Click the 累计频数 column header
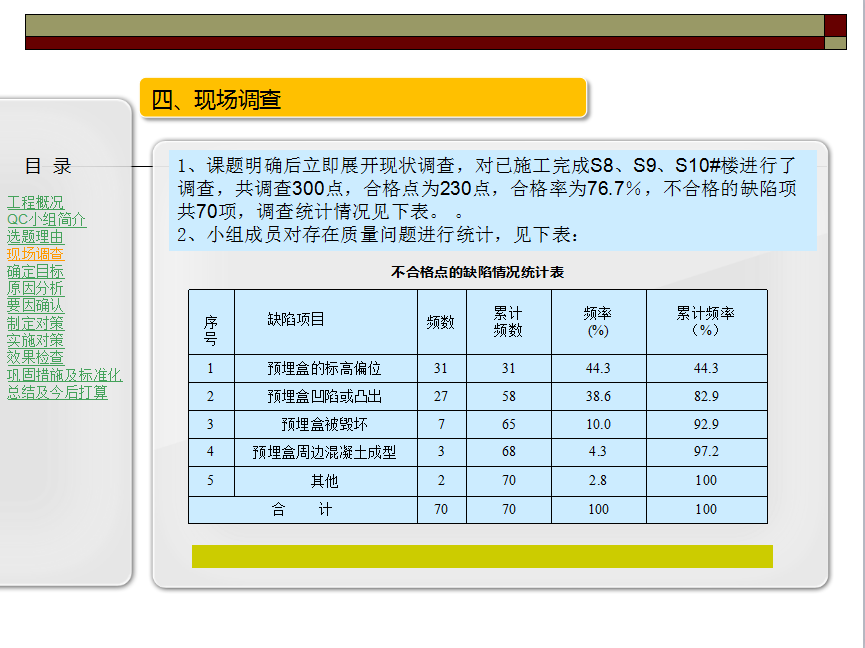The image size is (865, 648). click(x=508, y=322)
